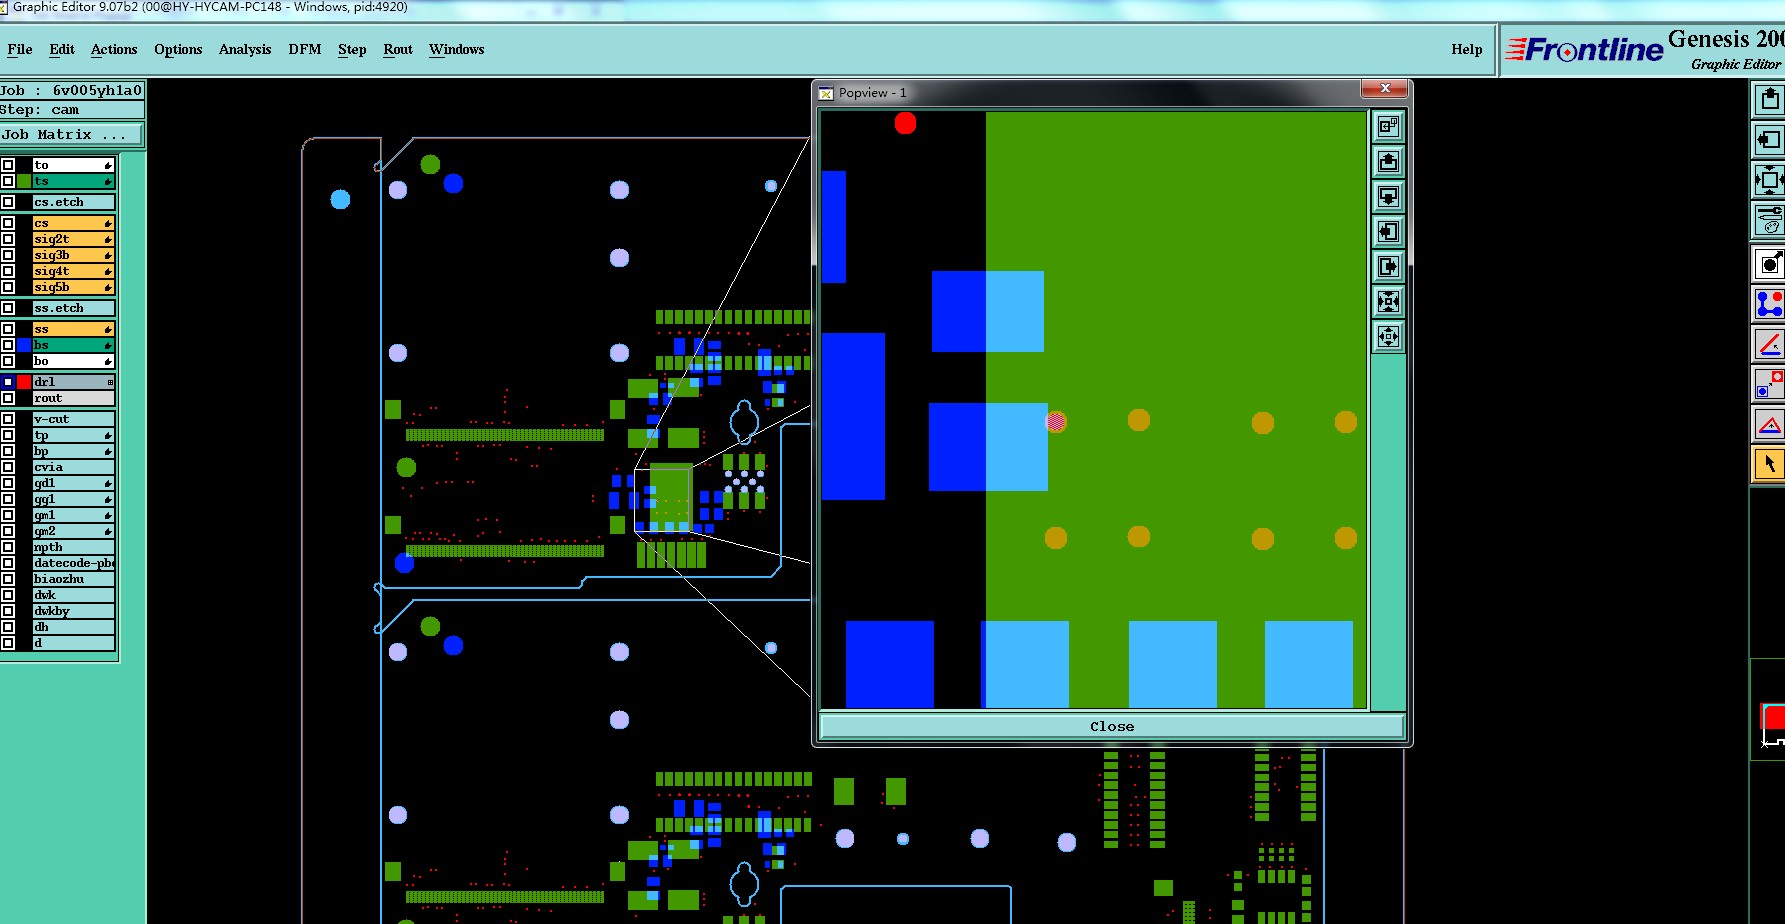Screen dimensions: 1785x924
Task: Pan down using Popview's down arrow icon
Action: pos(1388,196)
